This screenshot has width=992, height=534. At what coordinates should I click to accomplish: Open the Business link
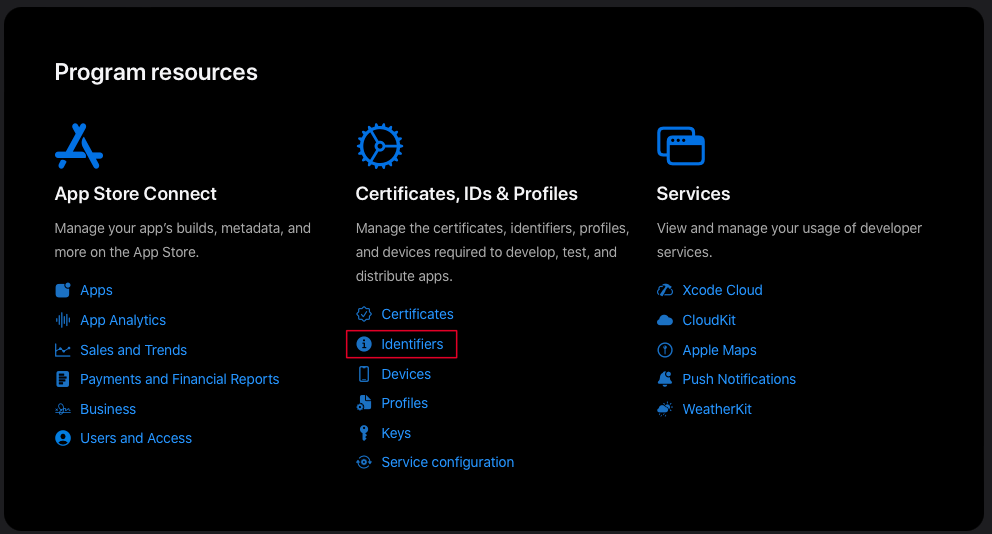(108, 409)
